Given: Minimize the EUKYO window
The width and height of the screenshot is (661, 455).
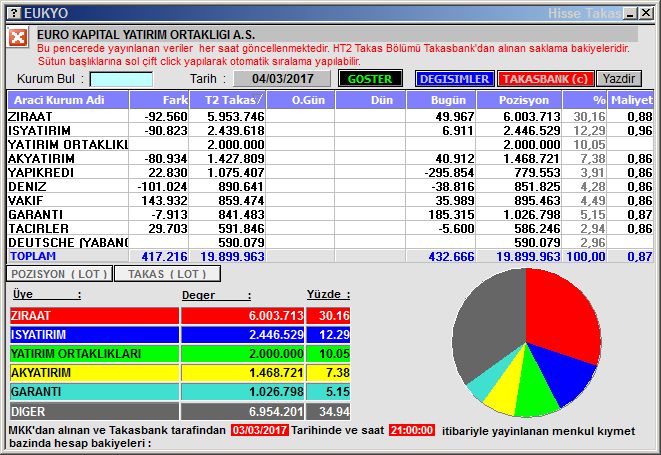Looking at the screenshot, I should click(x=631, y=13).
